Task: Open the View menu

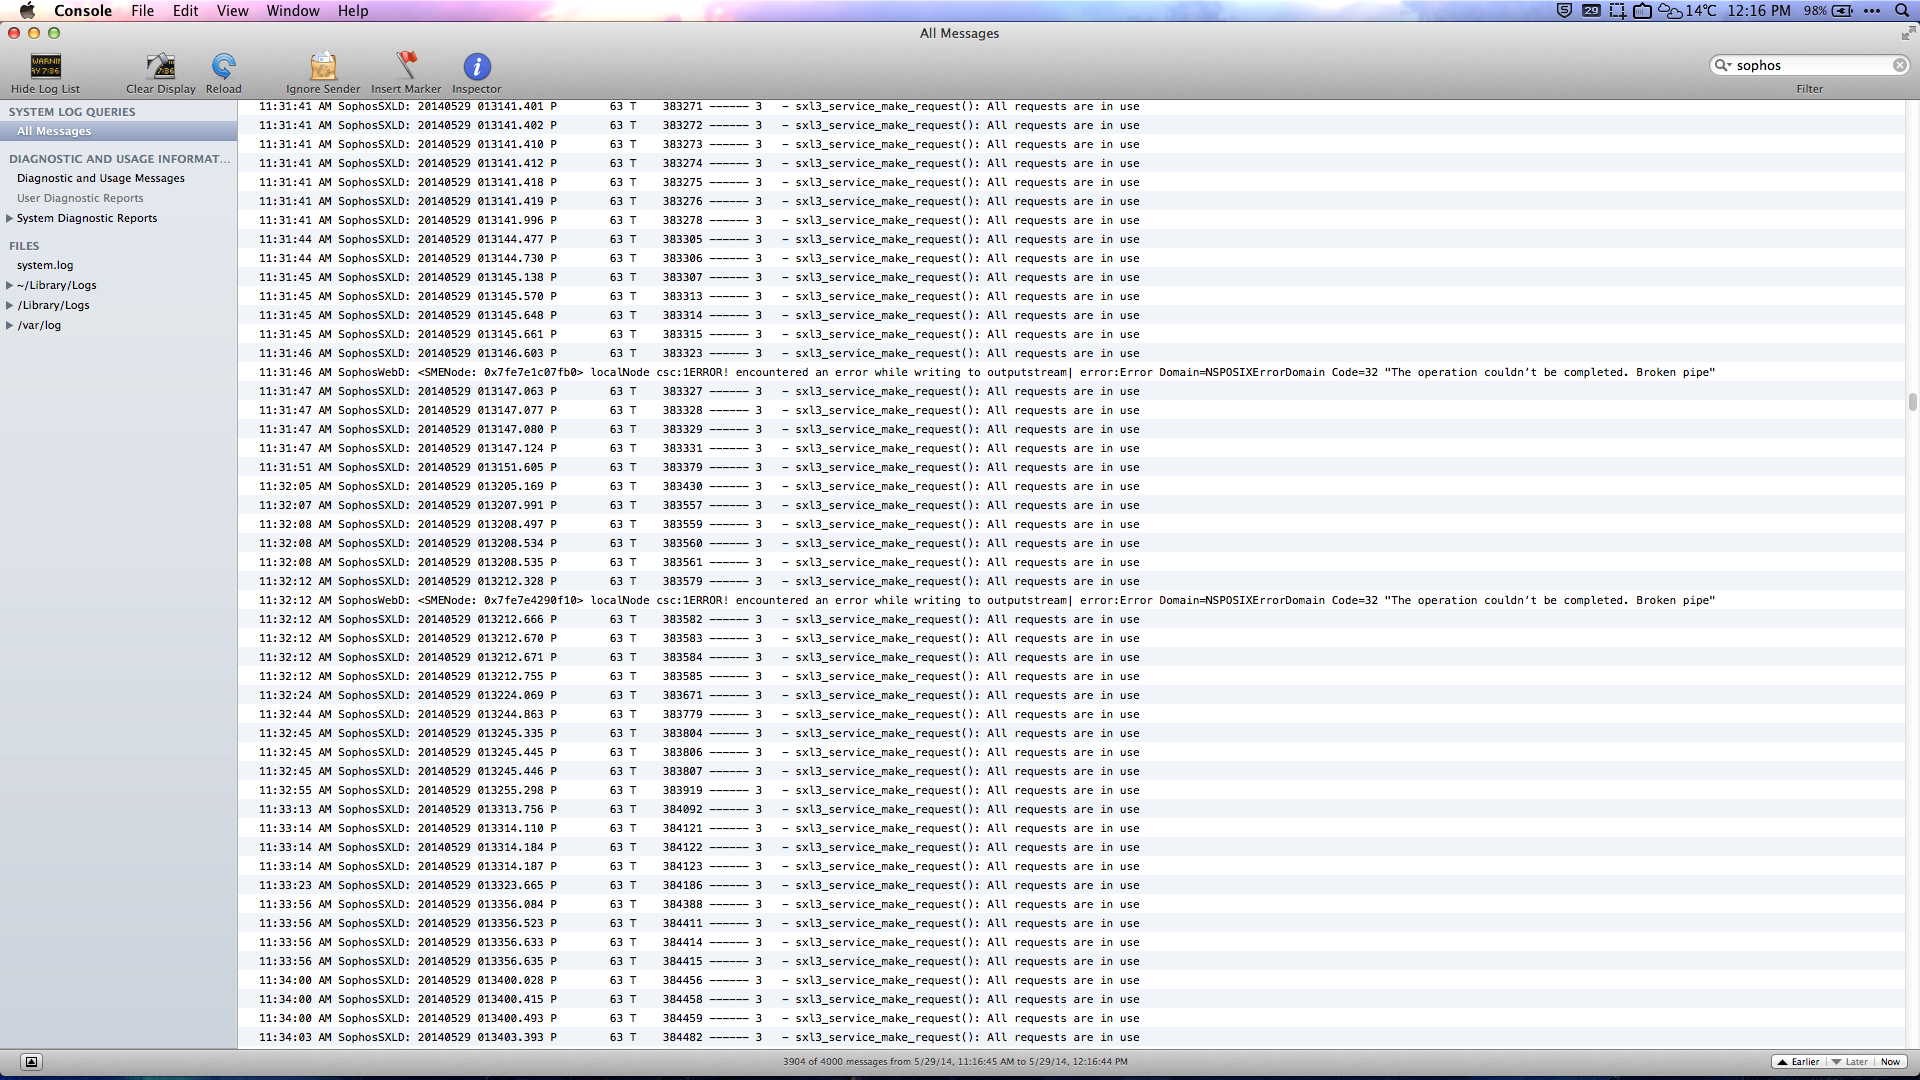Action: 232,11
